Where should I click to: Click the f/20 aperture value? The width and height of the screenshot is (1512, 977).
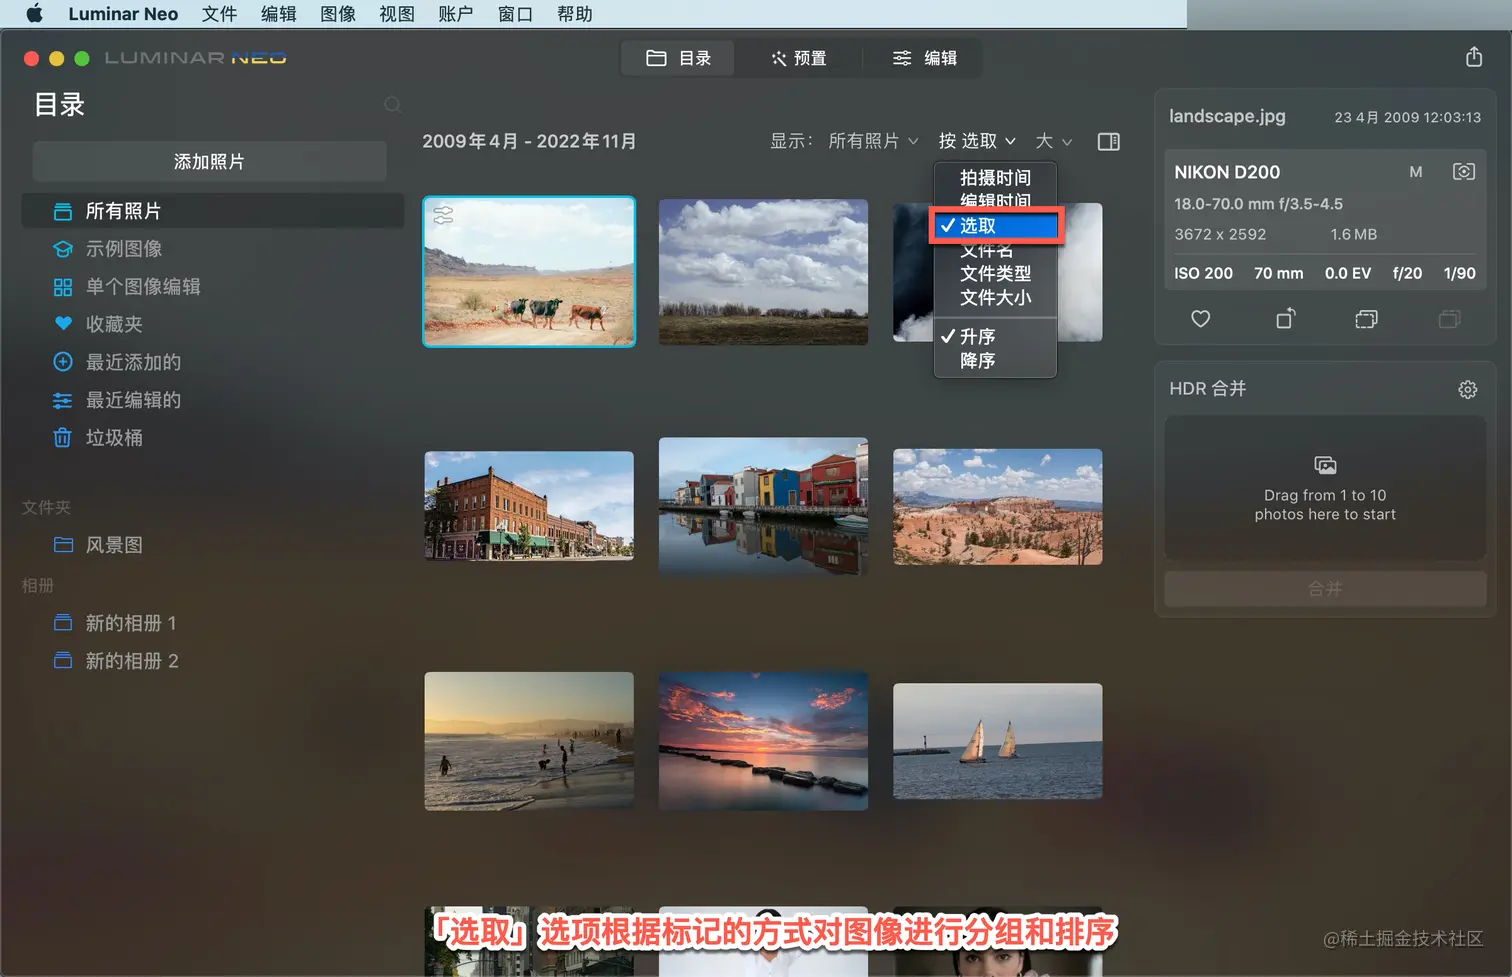(1407, 273)
